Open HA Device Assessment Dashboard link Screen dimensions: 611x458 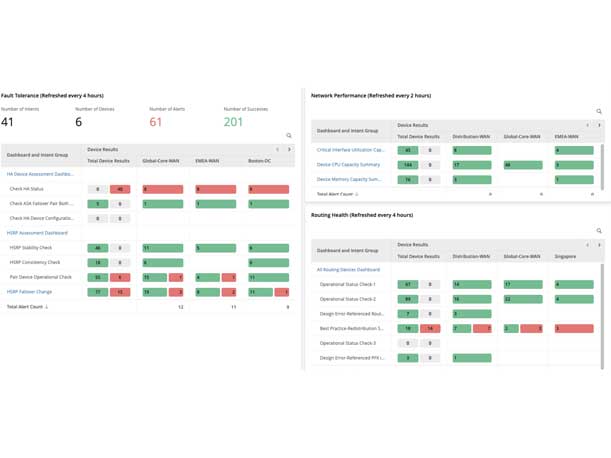coord(40,174)
